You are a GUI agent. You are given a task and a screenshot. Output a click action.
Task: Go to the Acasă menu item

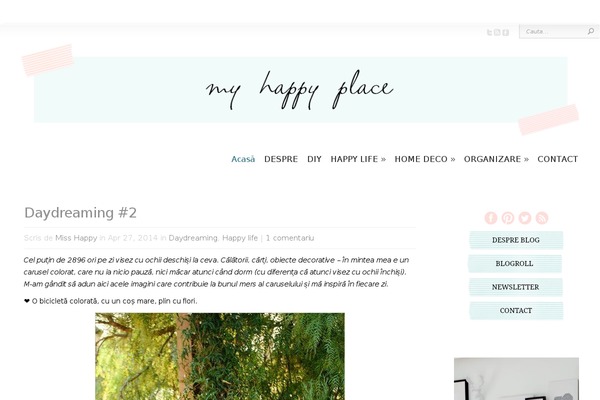pyautogui.click(x=243, y=159)
